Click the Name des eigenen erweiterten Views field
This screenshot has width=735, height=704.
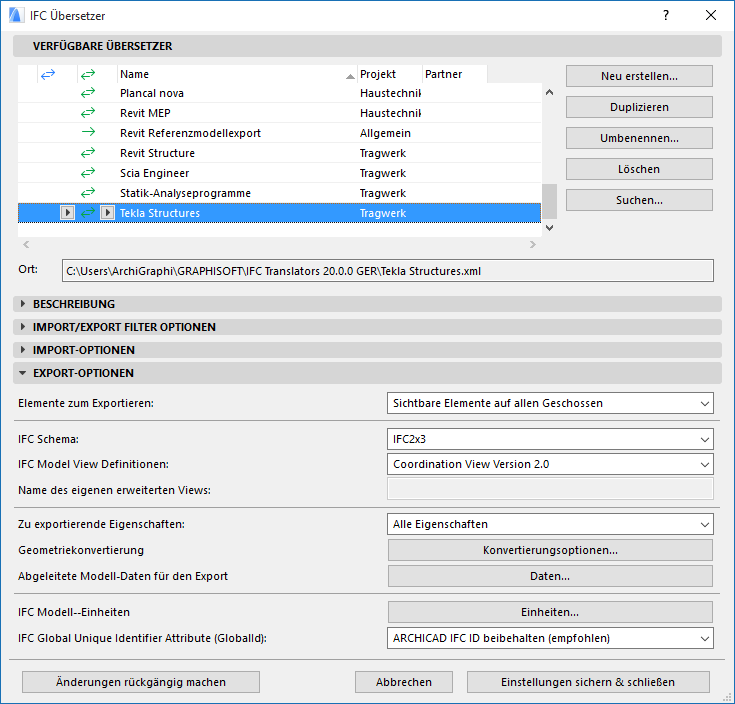(x=550, y=489)
